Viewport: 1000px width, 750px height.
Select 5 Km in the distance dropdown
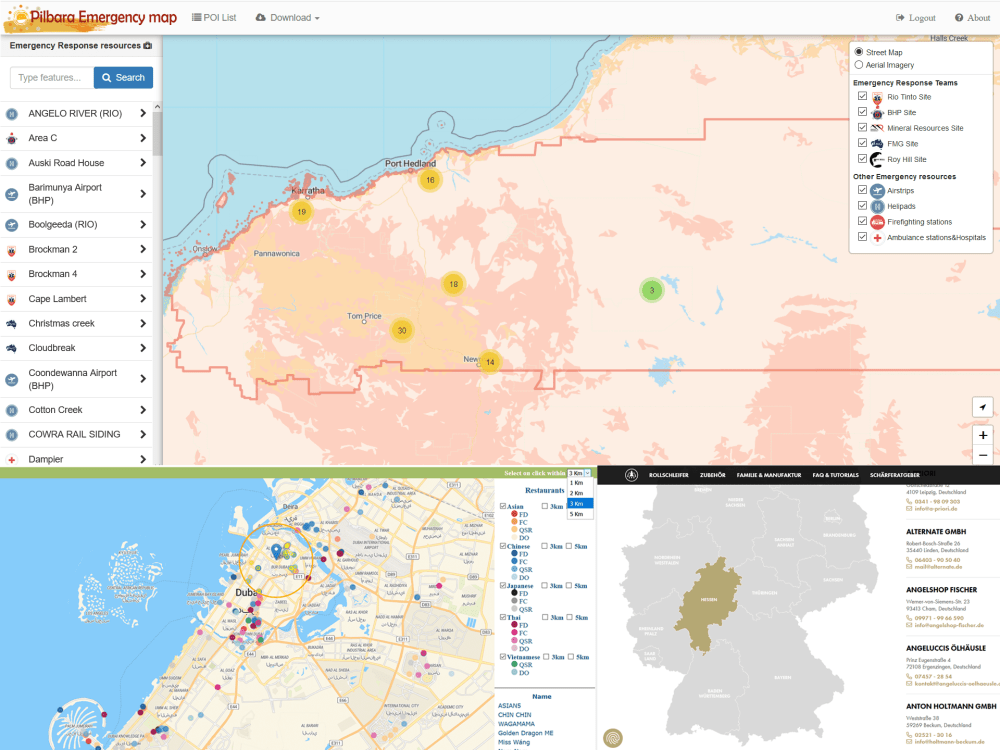tap(576, 512)
